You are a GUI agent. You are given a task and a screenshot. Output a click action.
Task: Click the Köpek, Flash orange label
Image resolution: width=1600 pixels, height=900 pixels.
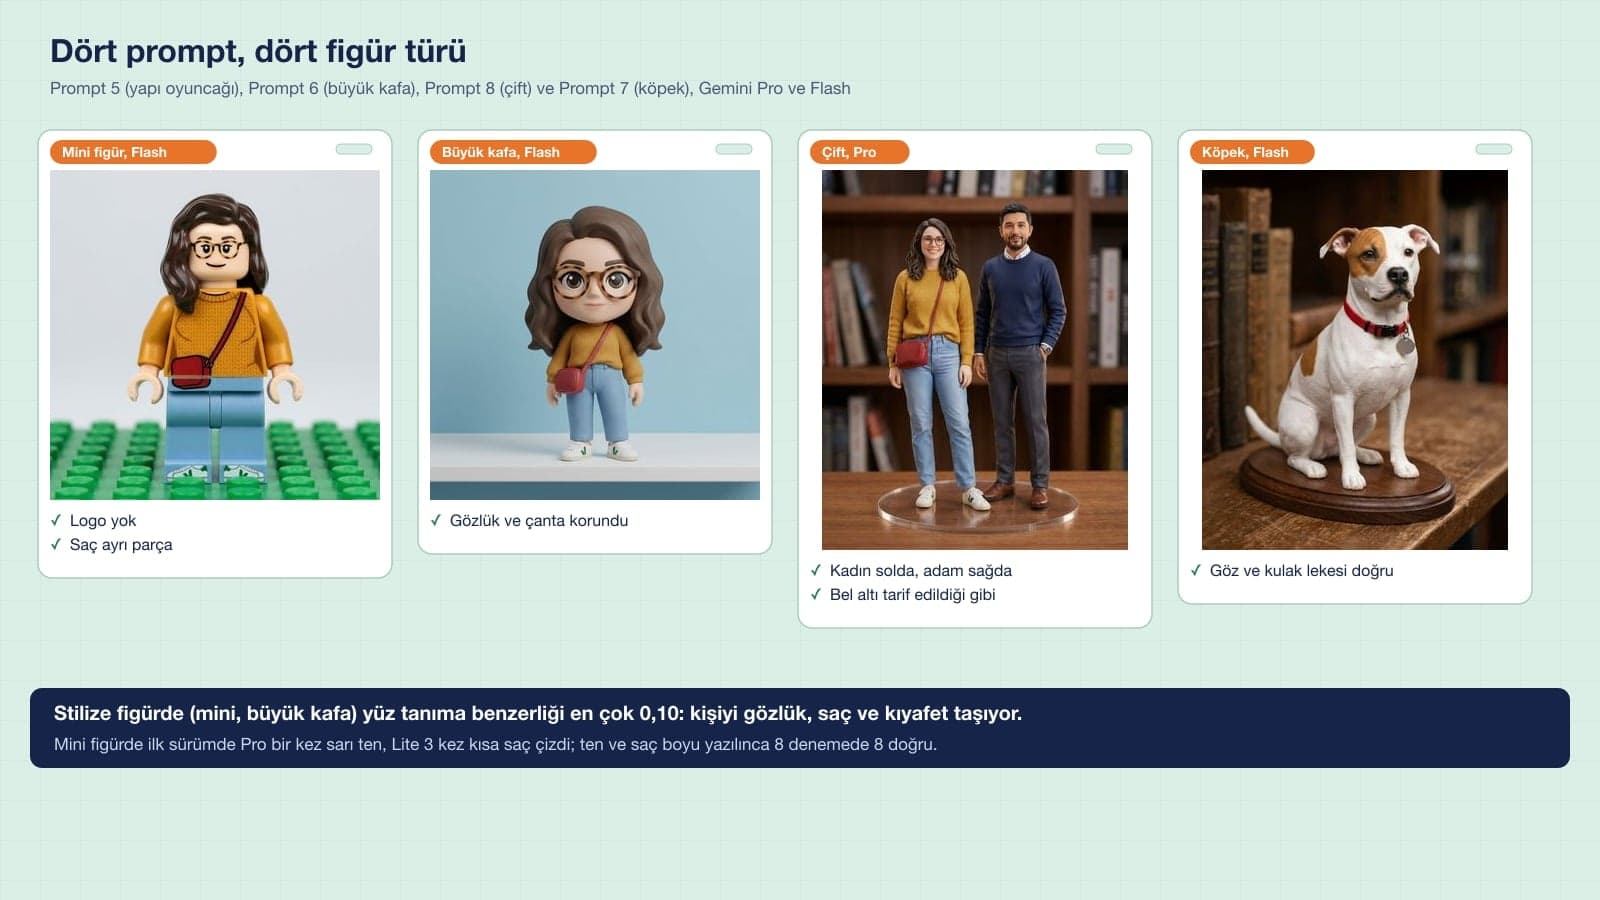1252,152
